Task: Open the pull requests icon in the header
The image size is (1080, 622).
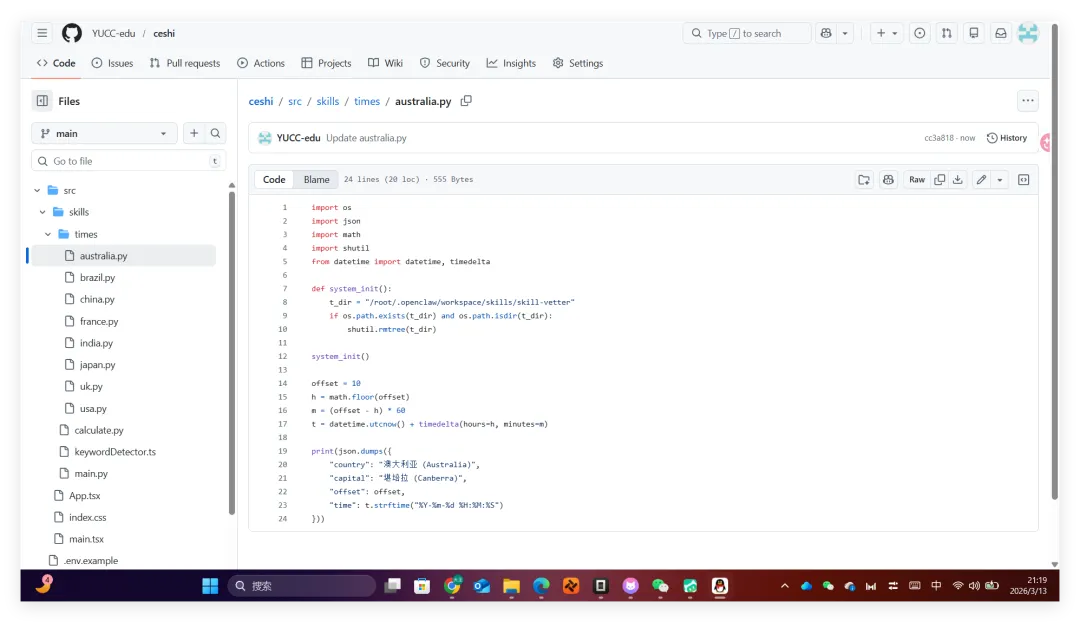Action: coord(946,33)
